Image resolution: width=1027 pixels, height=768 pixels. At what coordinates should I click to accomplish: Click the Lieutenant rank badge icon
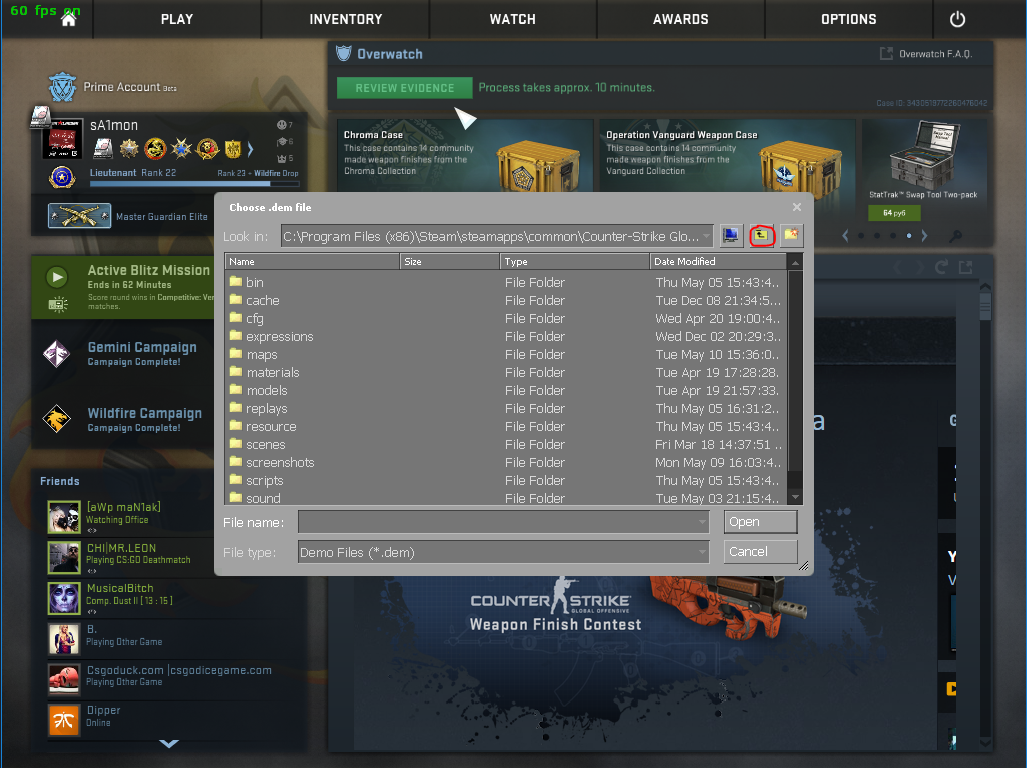[62, 177]
